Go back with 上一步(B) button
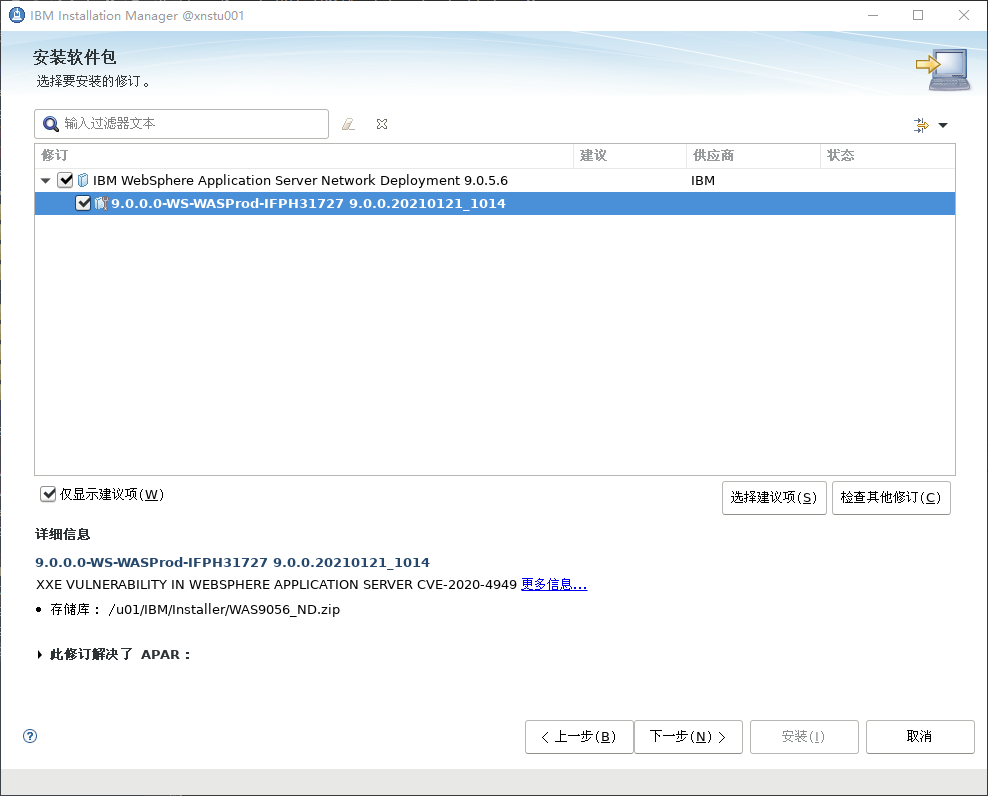Image resolution: width=988 pixels, height=796 pixels. point(579,737)
